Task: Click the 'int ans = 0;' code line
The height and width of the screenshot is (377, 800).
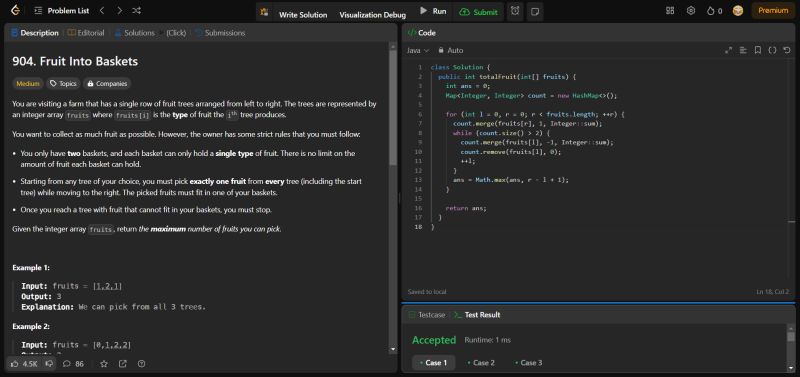Action: (x=468, y=86)
